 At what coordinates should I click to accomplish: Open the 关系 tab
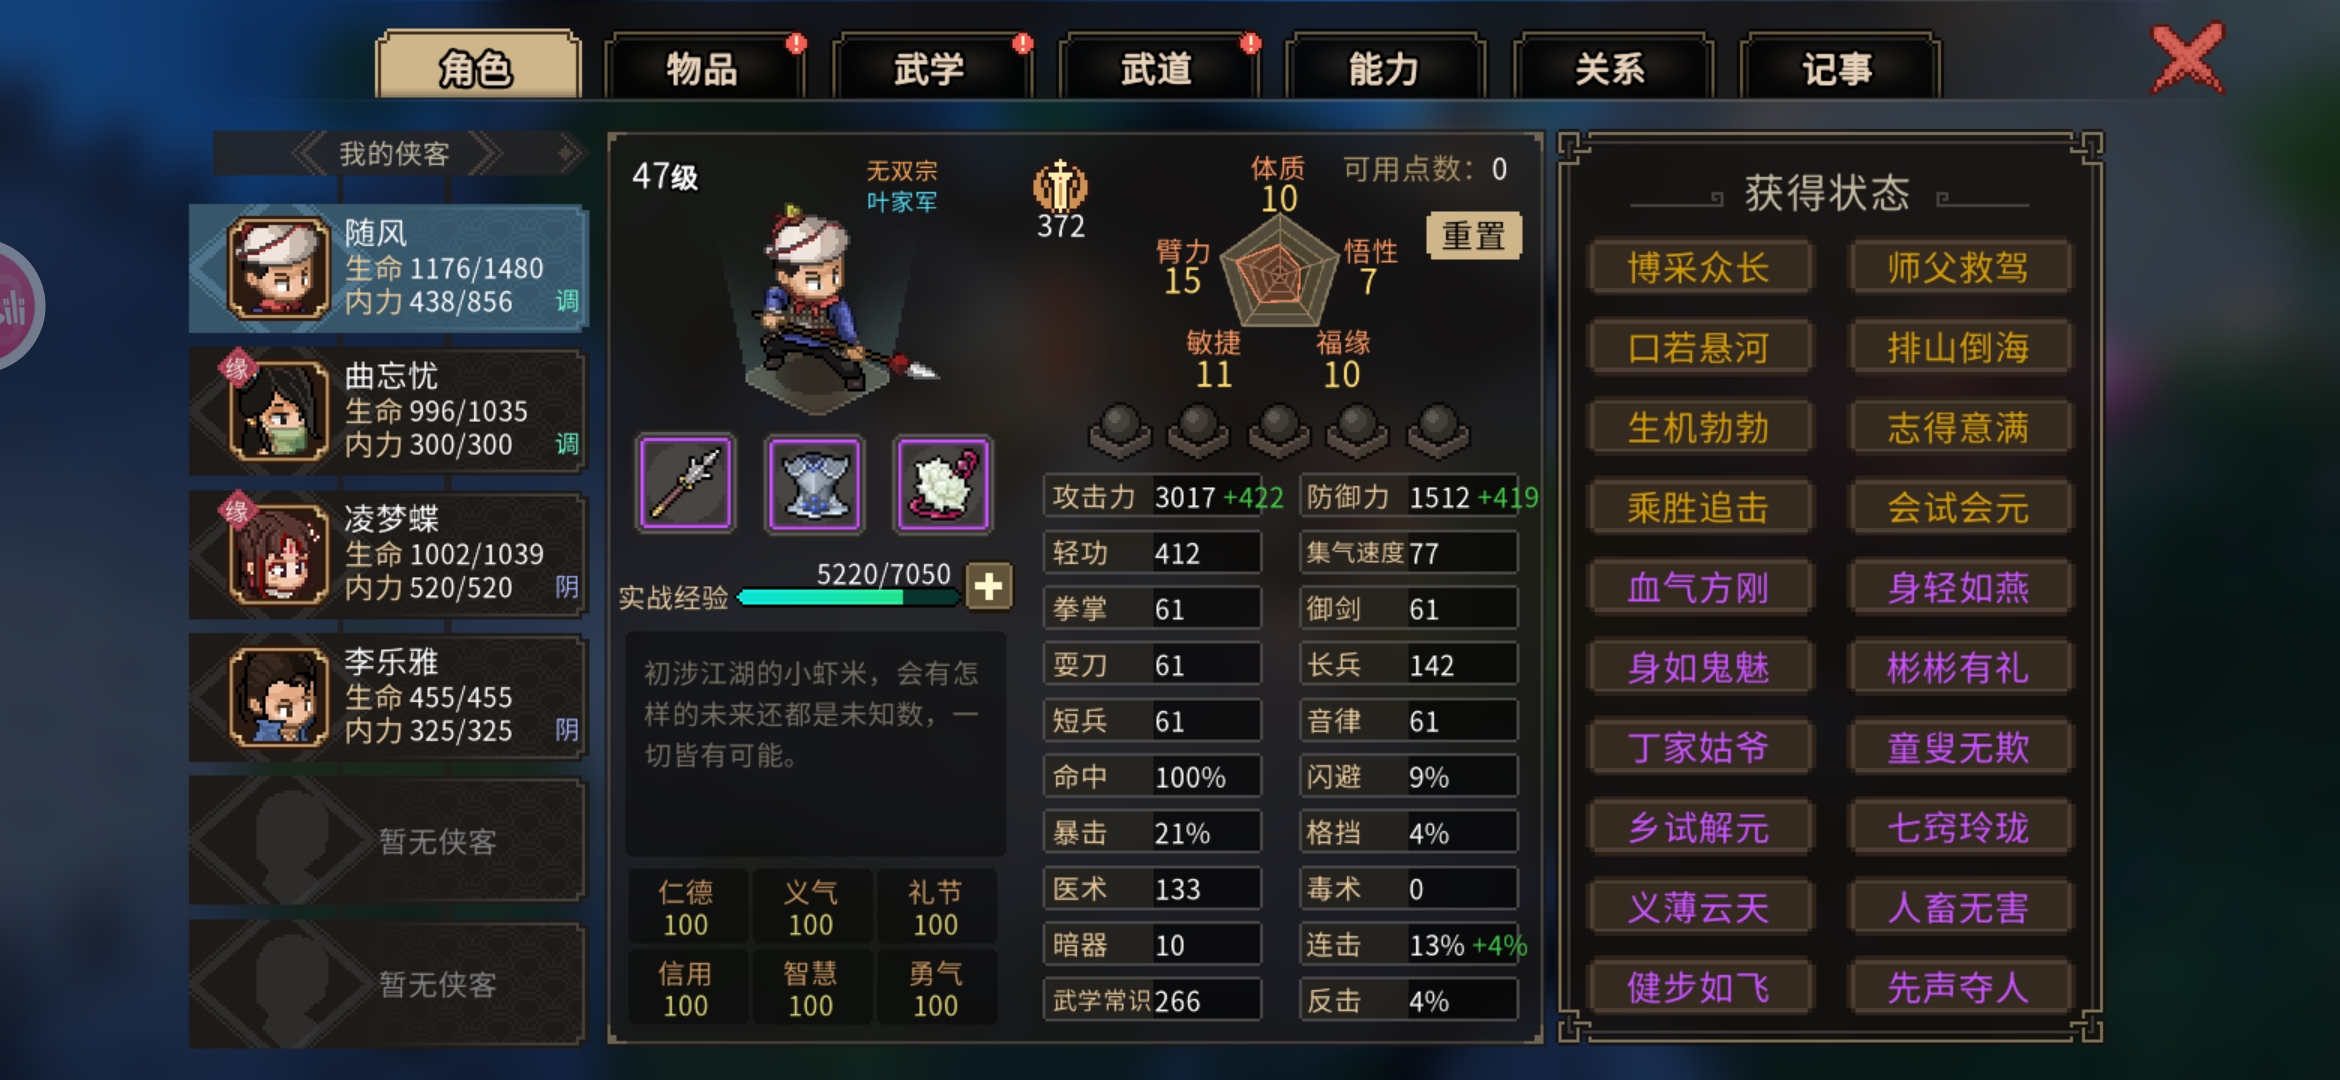(x=1611, y=68)
